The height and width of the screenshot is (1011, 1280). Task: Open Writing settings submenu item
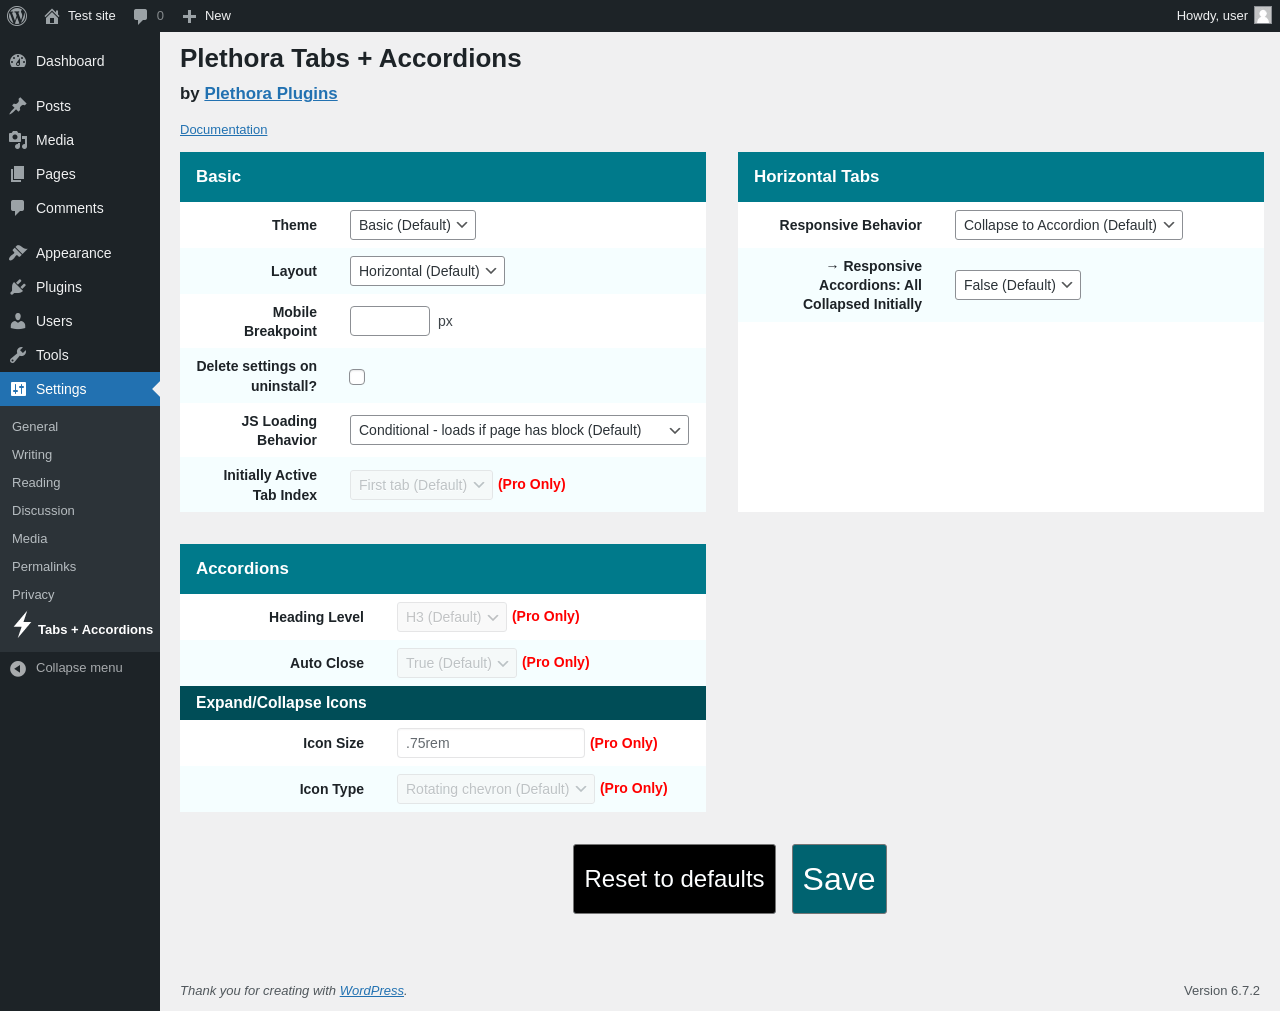32,454
